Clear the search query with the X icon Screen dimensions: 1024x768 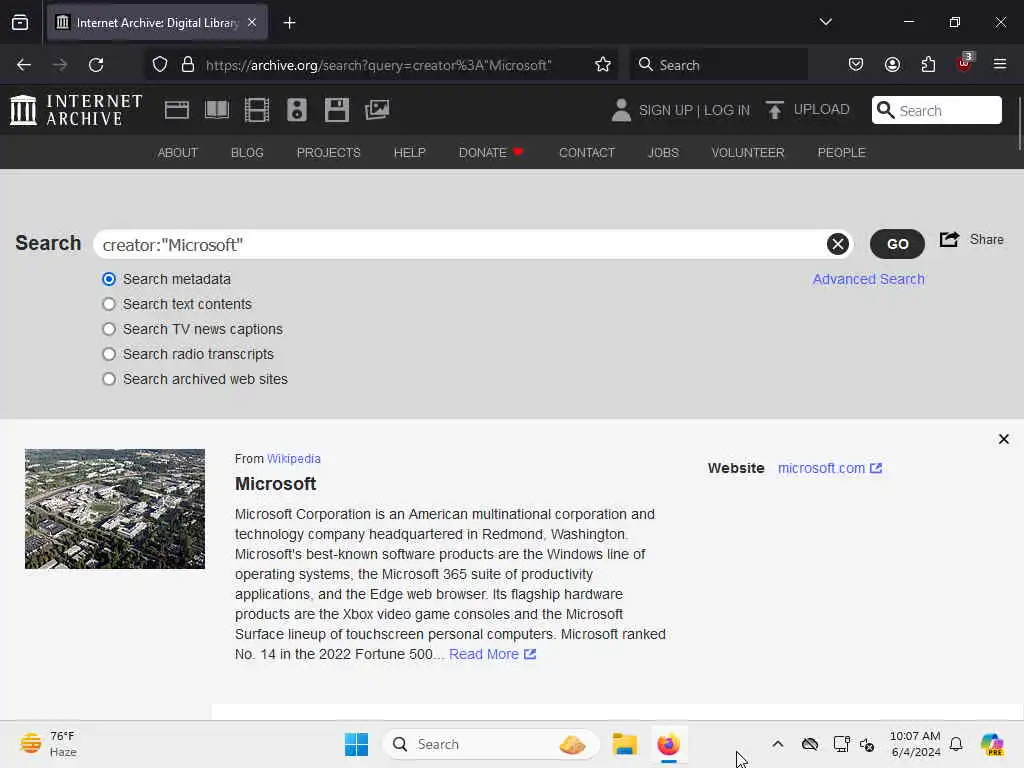pyautogui.click(x=838, y=244)
